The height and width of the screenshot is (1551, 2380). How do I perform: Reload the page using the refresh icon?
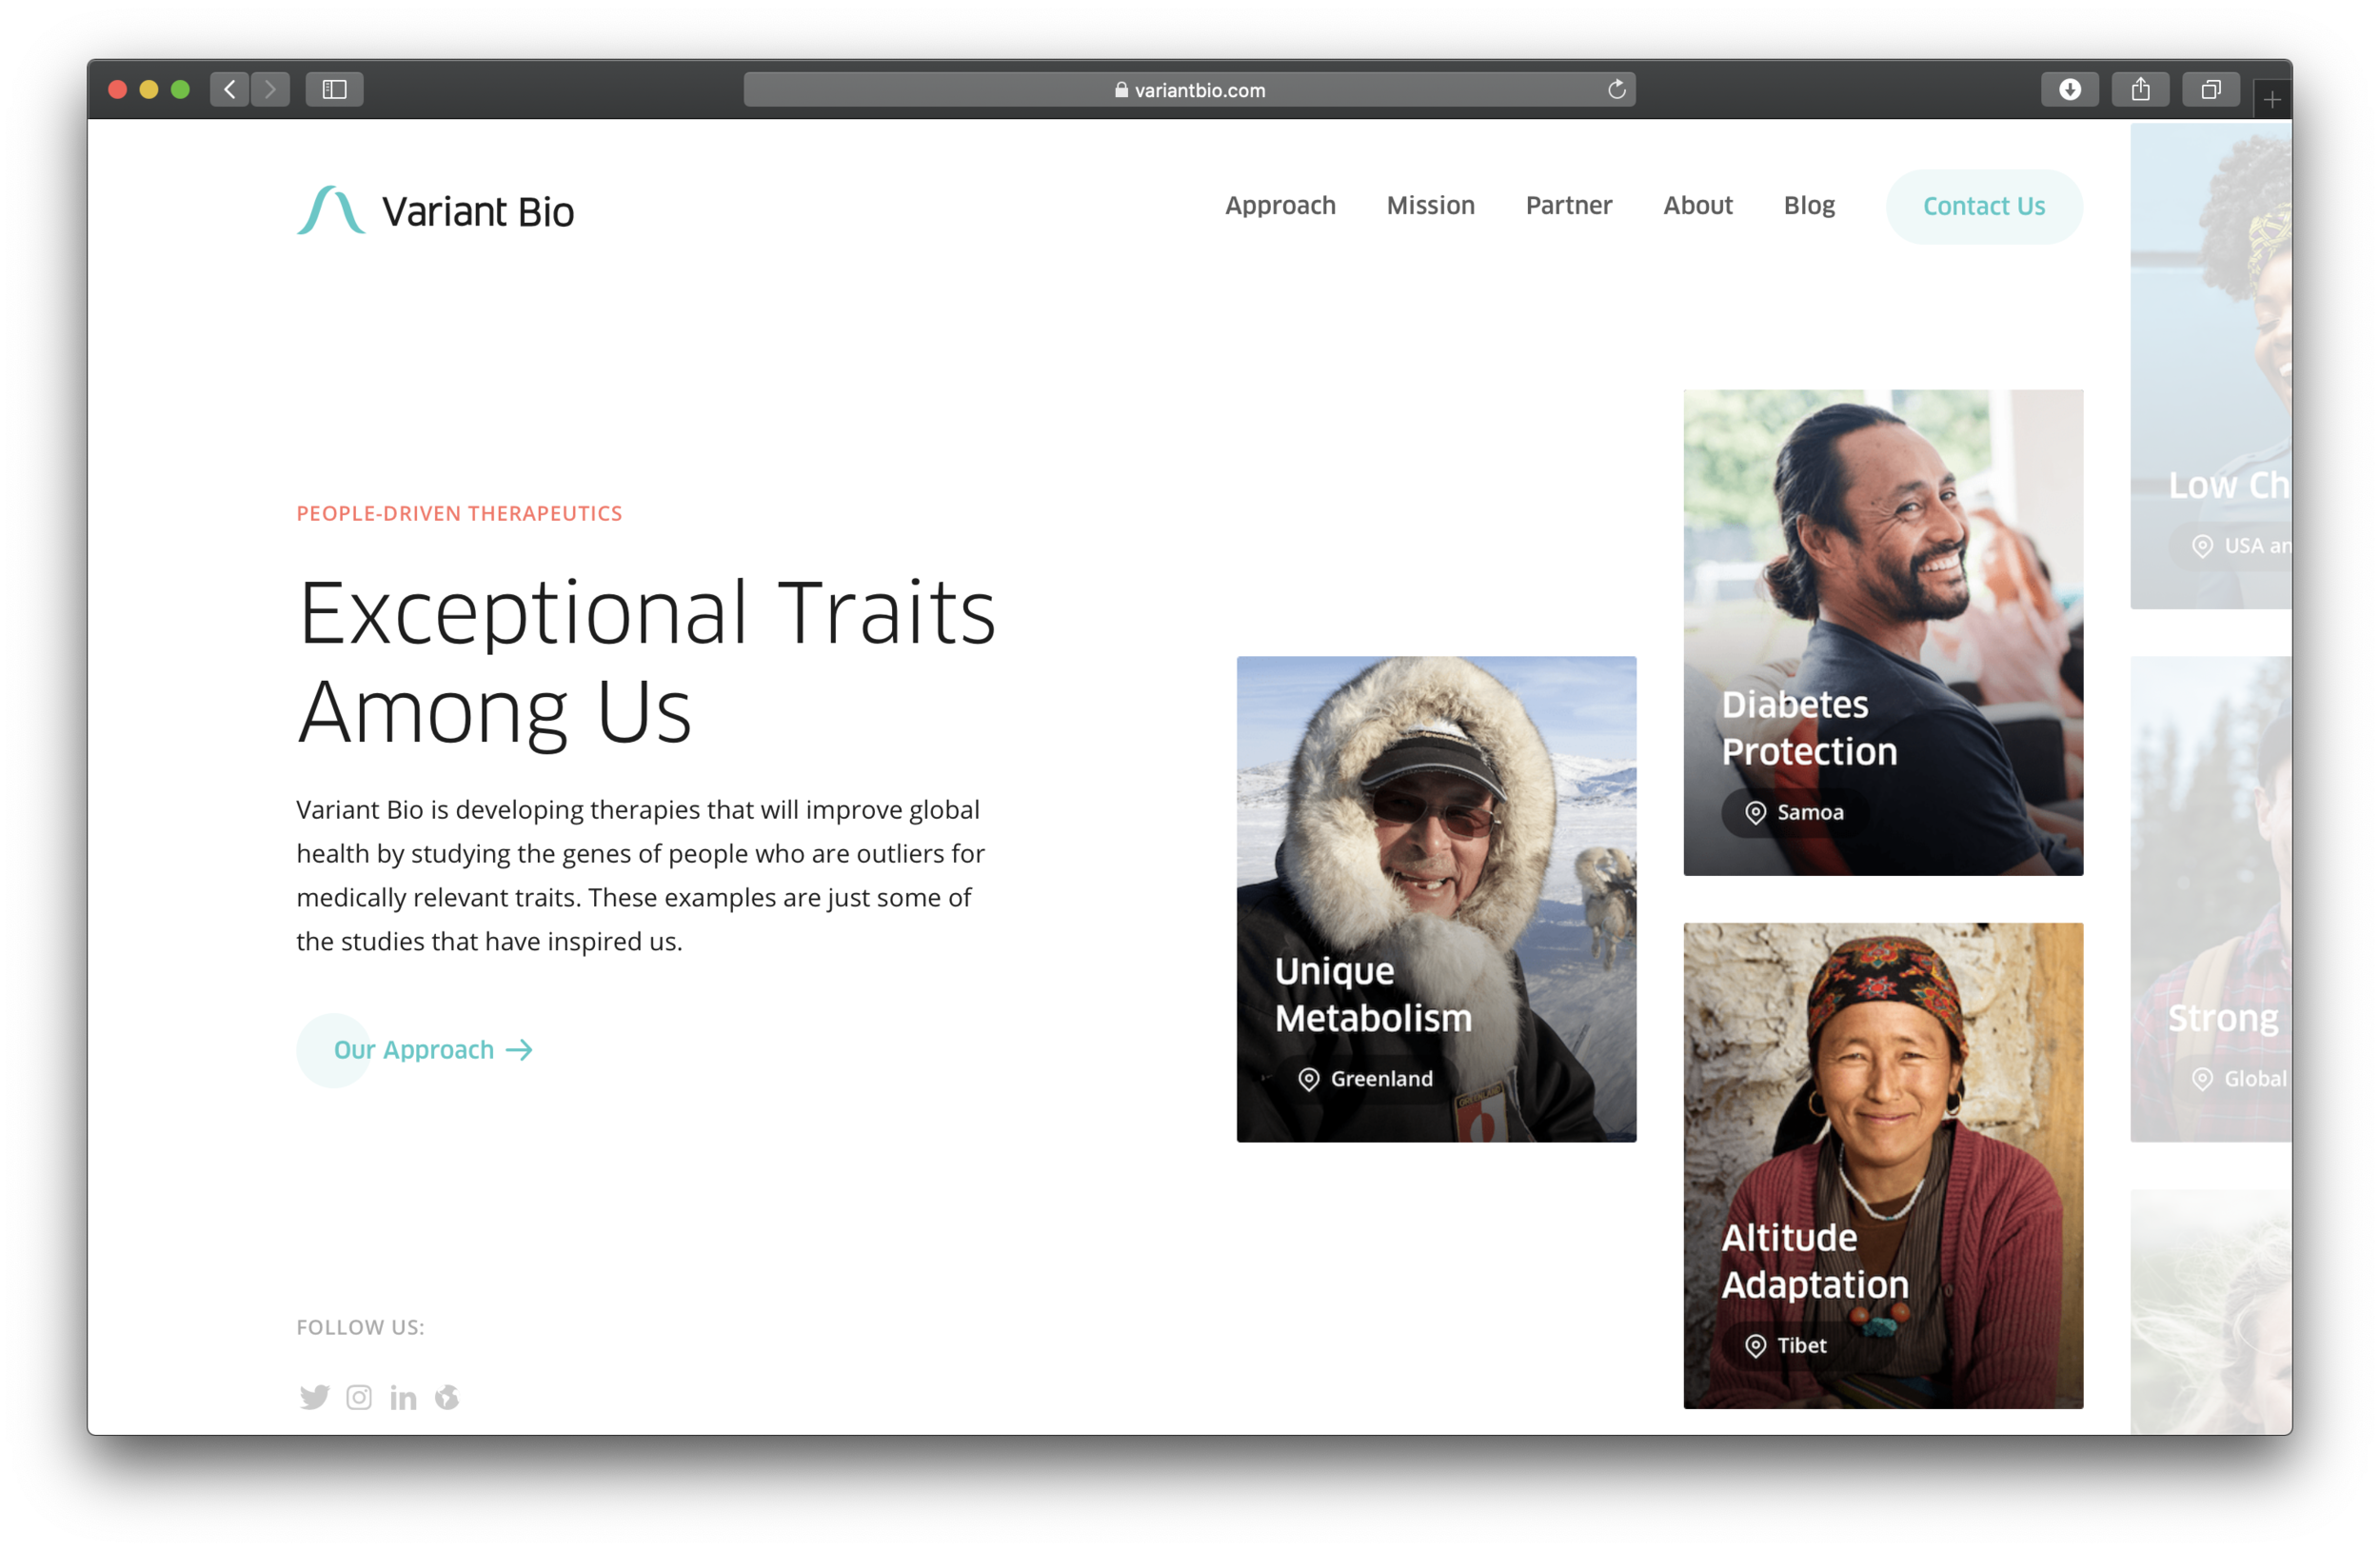pos(1616,90)
